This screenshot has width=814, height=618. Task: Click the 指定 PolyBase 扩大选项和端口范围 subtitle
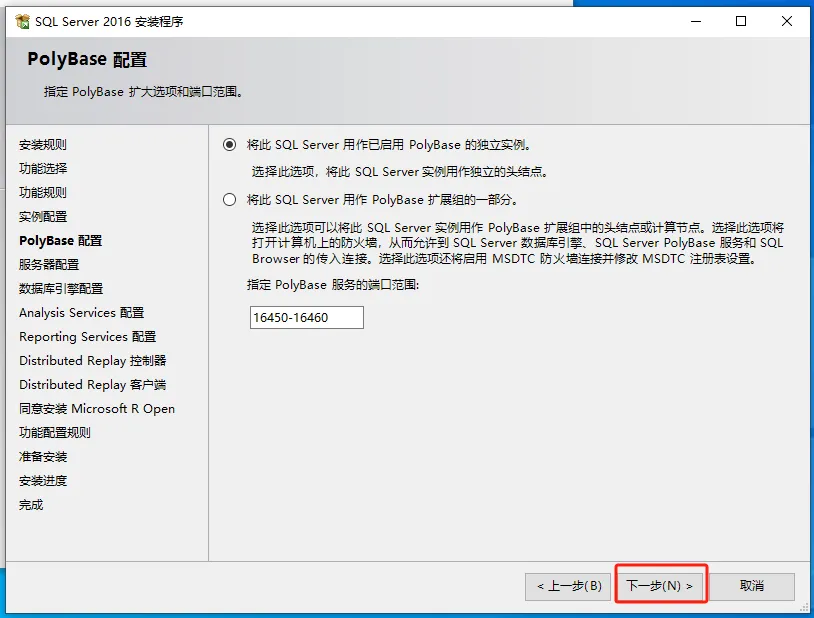[x=144, y=92]
